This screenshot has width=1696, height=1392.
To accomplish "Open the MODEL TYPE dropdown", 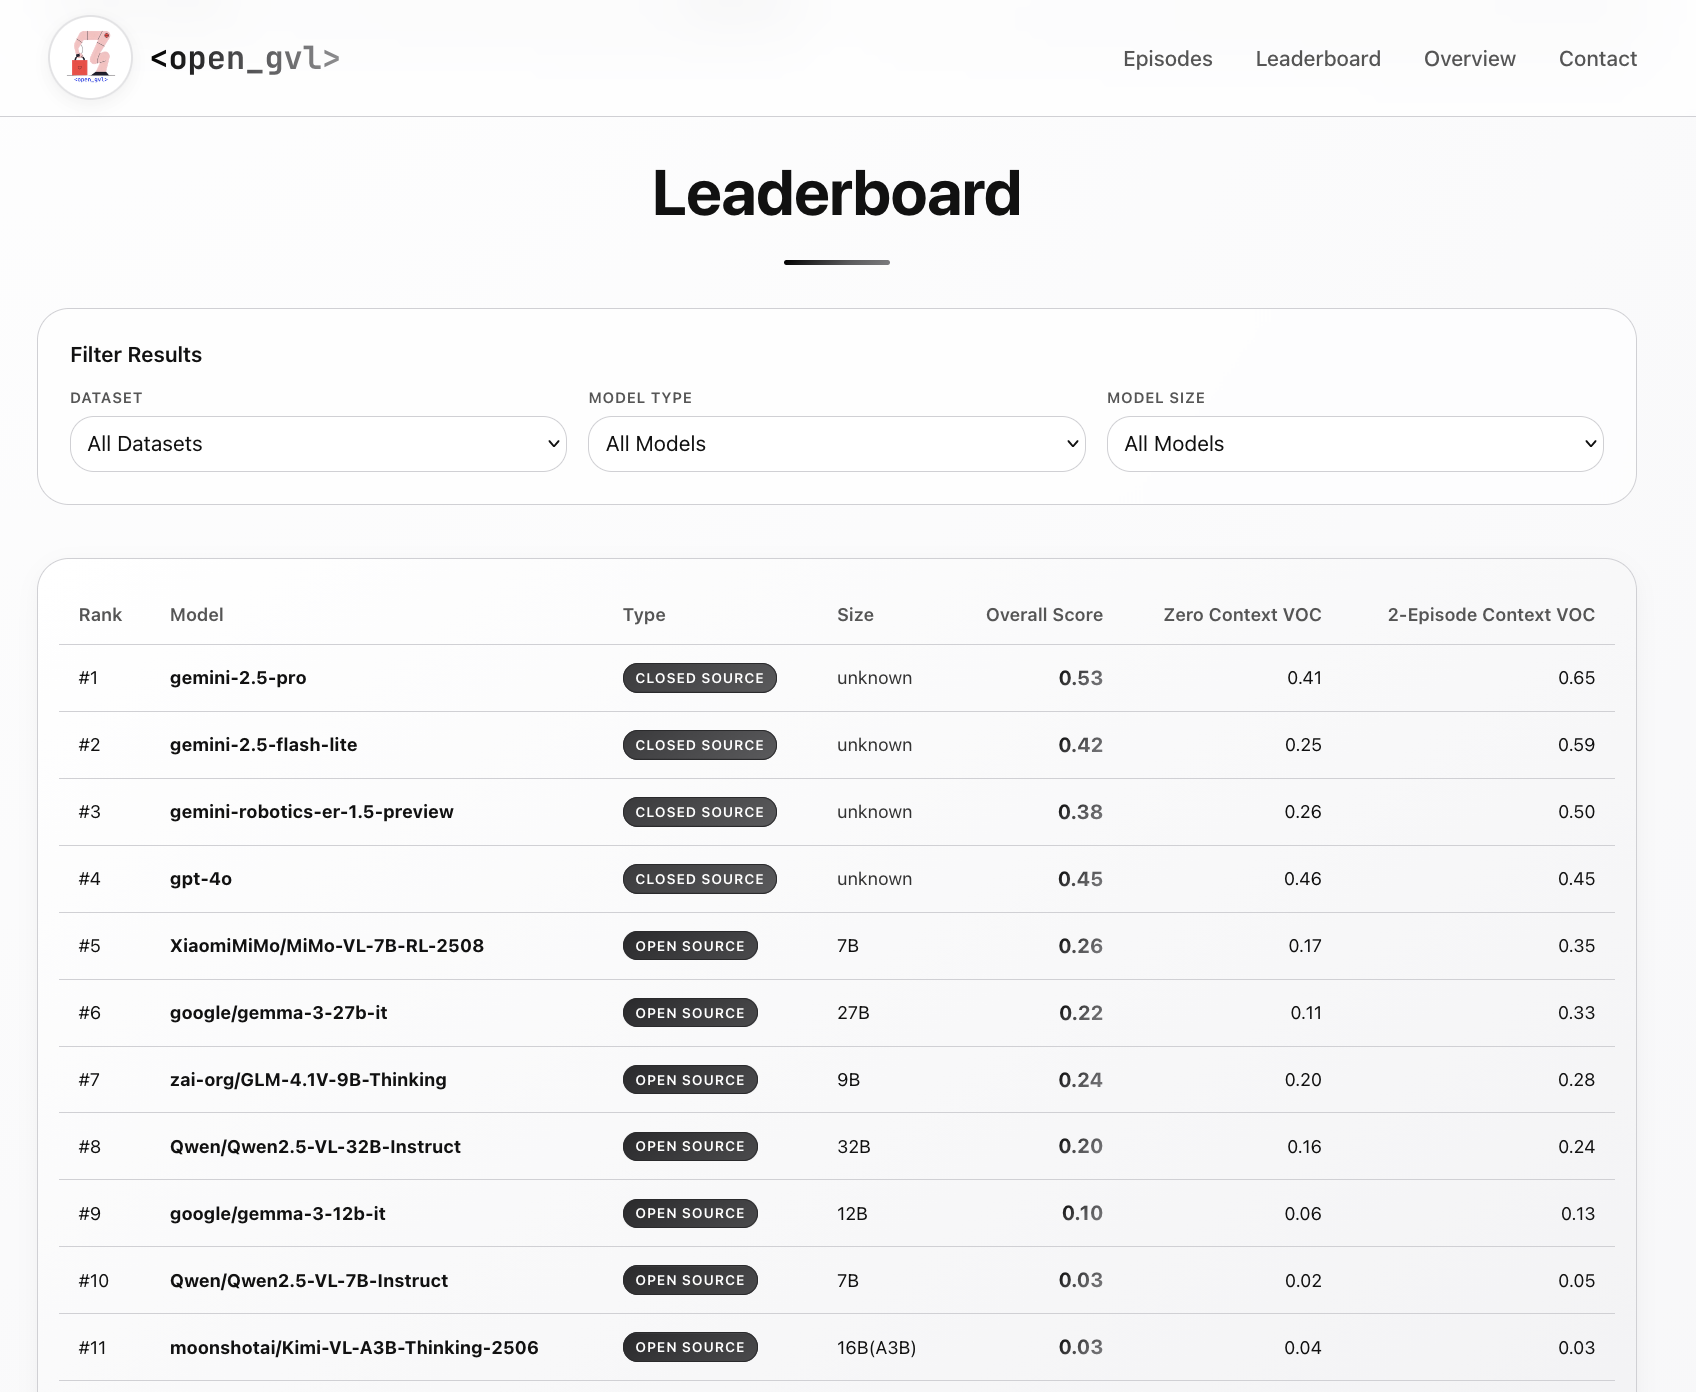I will coord(836,443).
